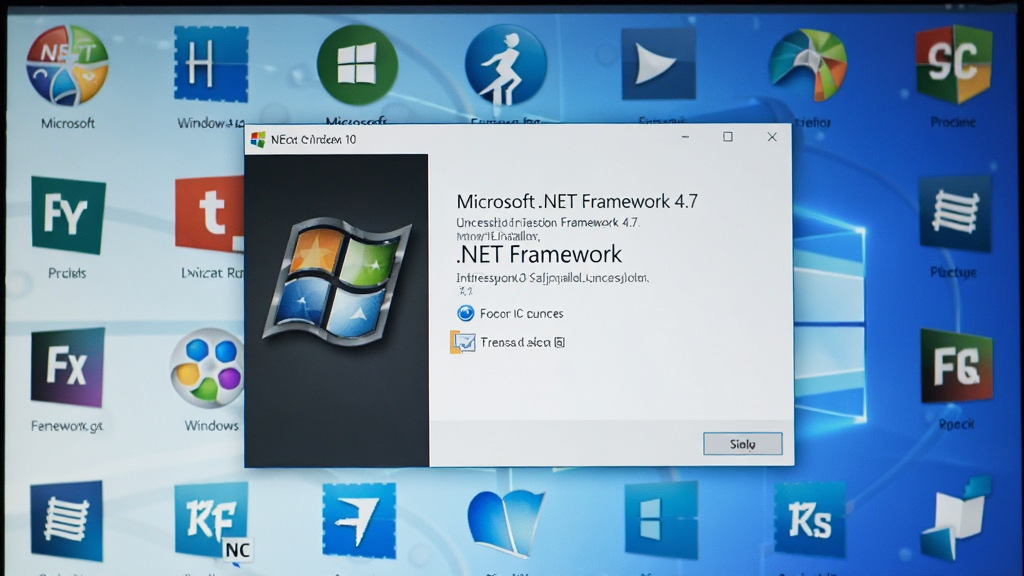The width and height of the screenshot is (1024, 576).
Task: Open the green Fy icon labeled Prcids
Action: 68,215
